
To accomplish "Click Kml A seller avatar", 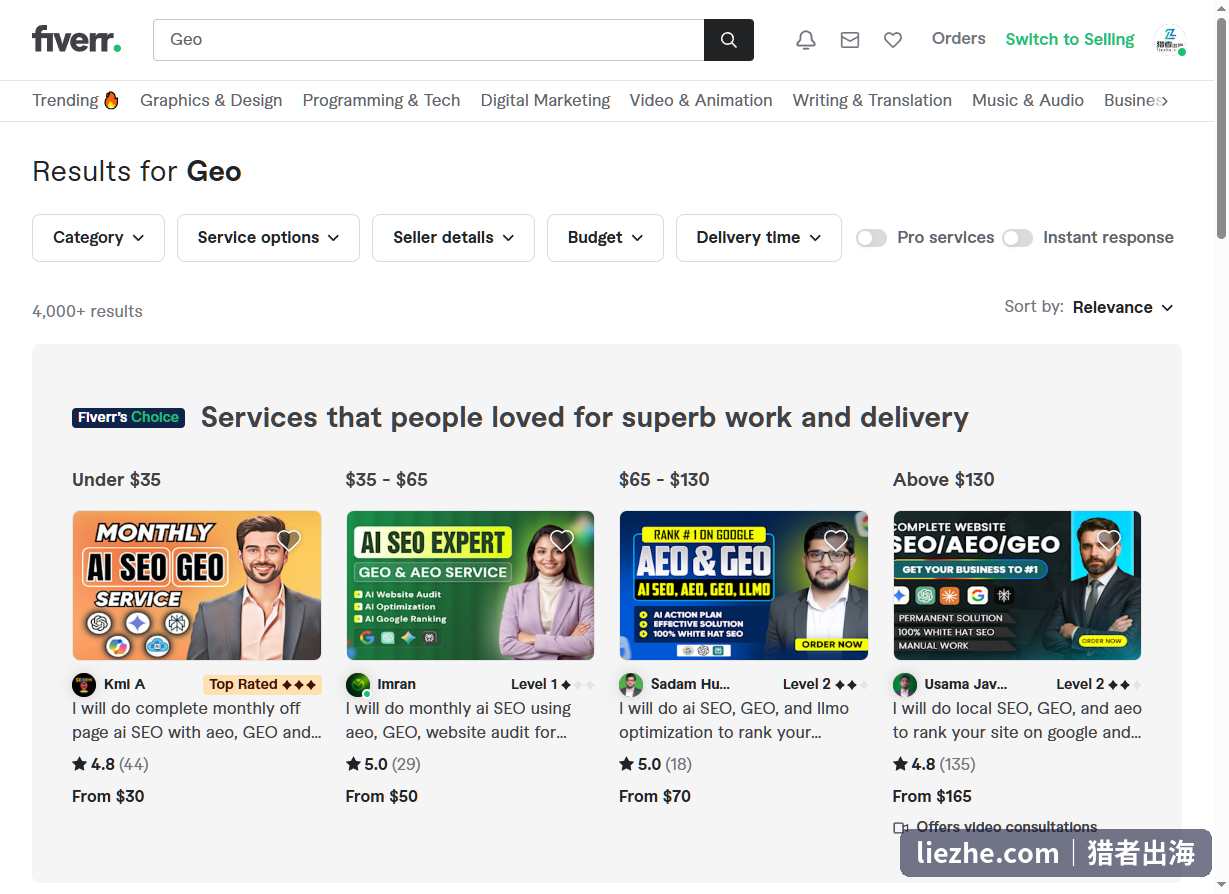I will click(x=84, y=685).
